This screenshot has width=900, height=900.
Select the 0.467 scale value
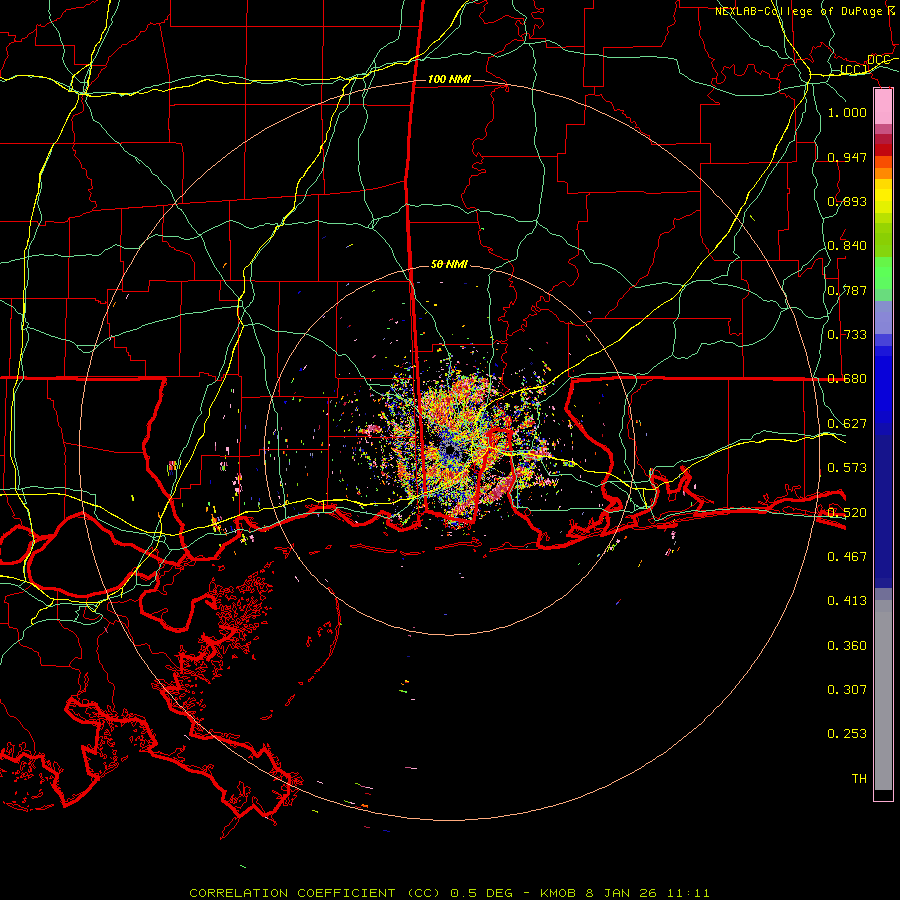pyautogui.click(x=847, y=556)
